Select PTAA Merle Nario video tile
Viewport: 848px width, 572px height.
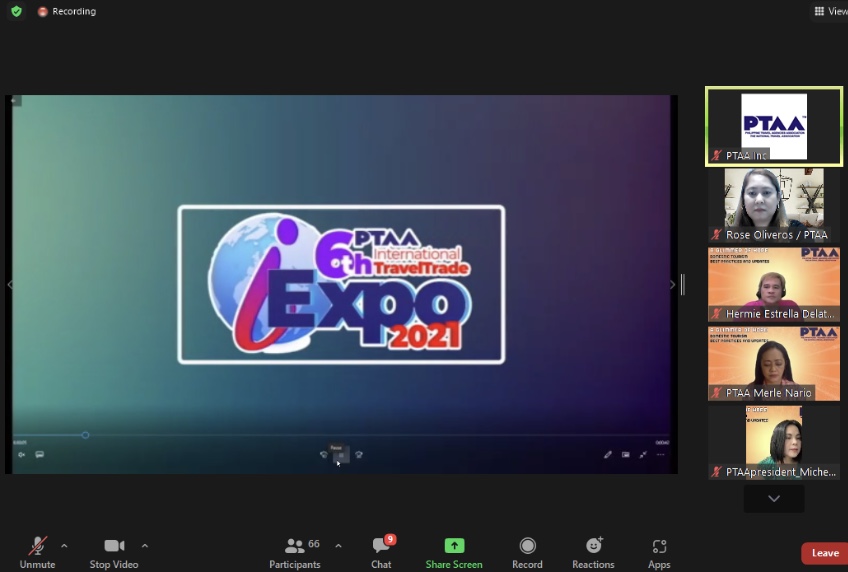[x=774, y=363]
